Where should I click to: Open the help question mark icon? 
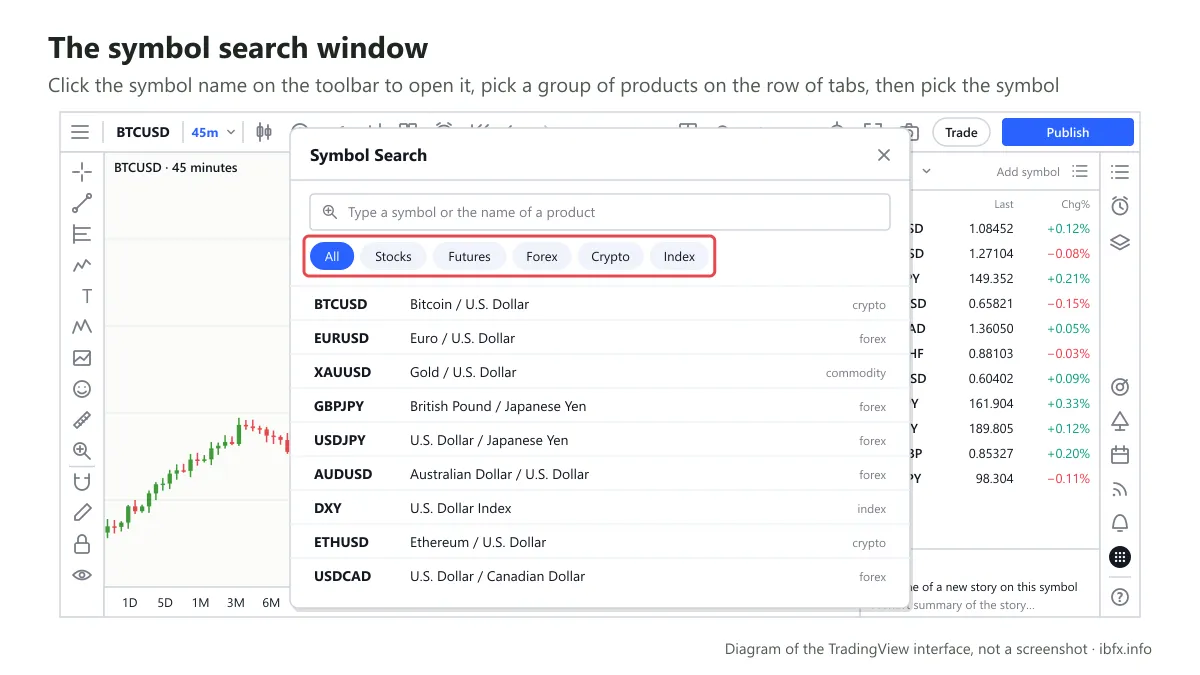1120,597
